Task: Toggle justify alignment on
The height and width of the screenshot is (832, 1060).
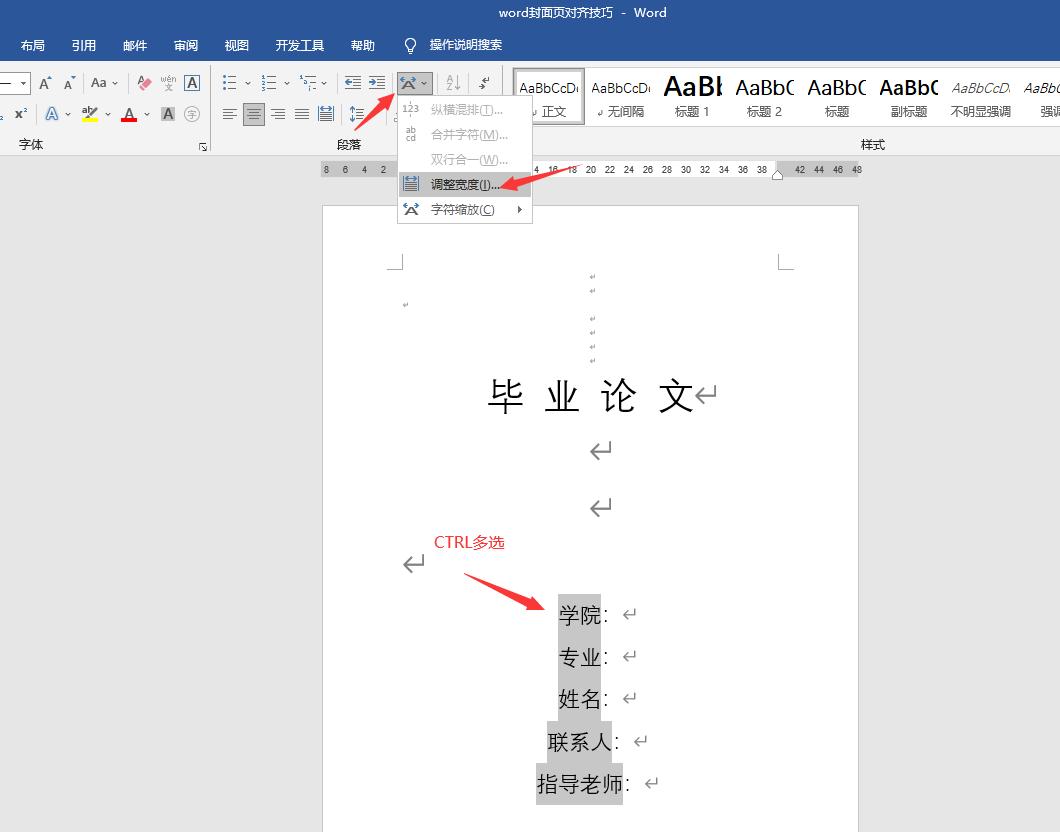Action: pyautogui.click(x=301, y=111)
